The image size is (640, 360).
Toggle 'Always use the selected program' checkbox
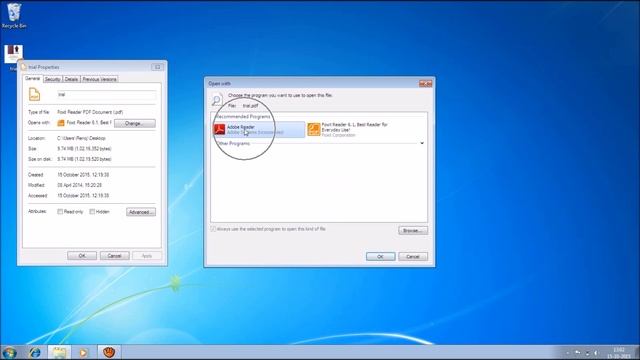click(213, 229)
